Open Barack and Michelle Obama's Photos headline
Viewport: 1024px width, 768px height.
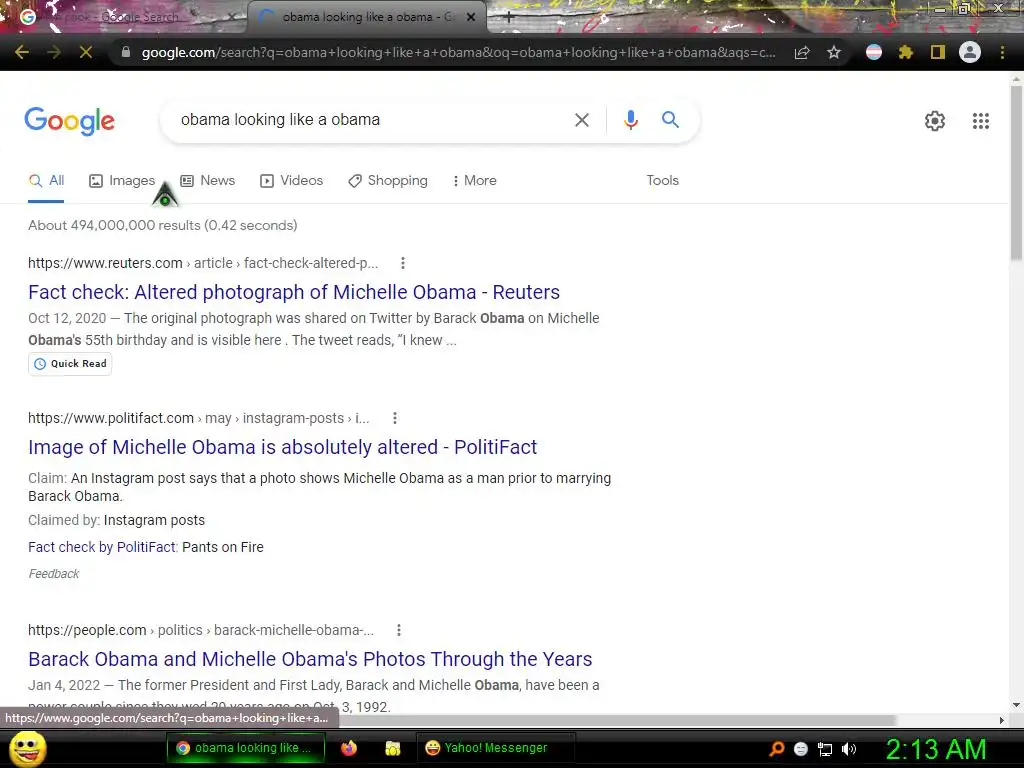click(310, 660)
